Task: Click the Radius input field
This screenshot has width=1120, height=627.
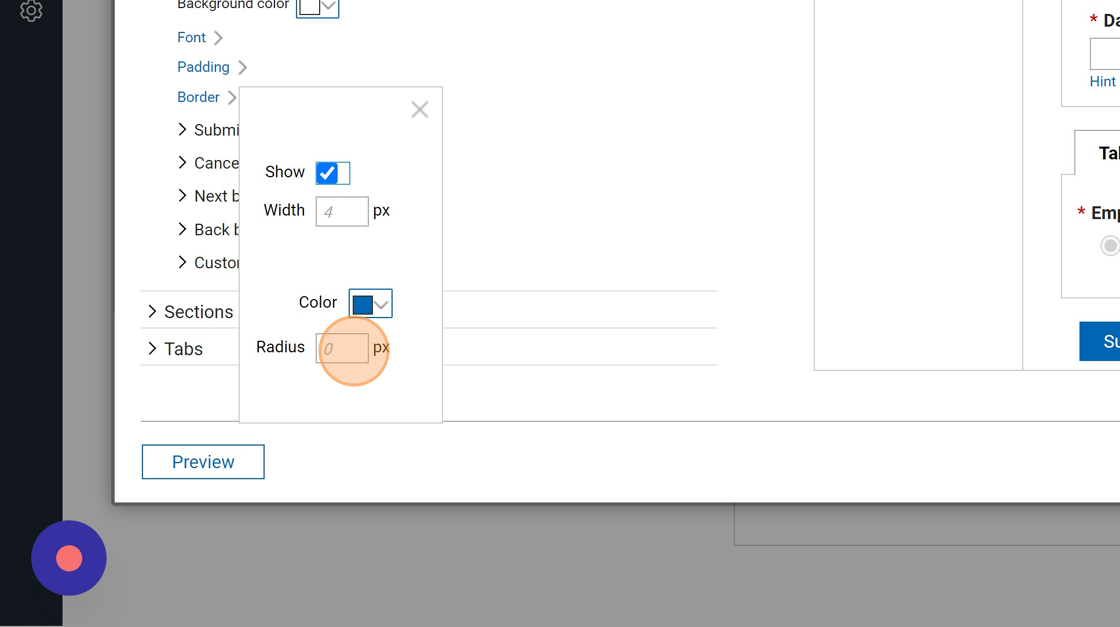Action: pos(342,349)
